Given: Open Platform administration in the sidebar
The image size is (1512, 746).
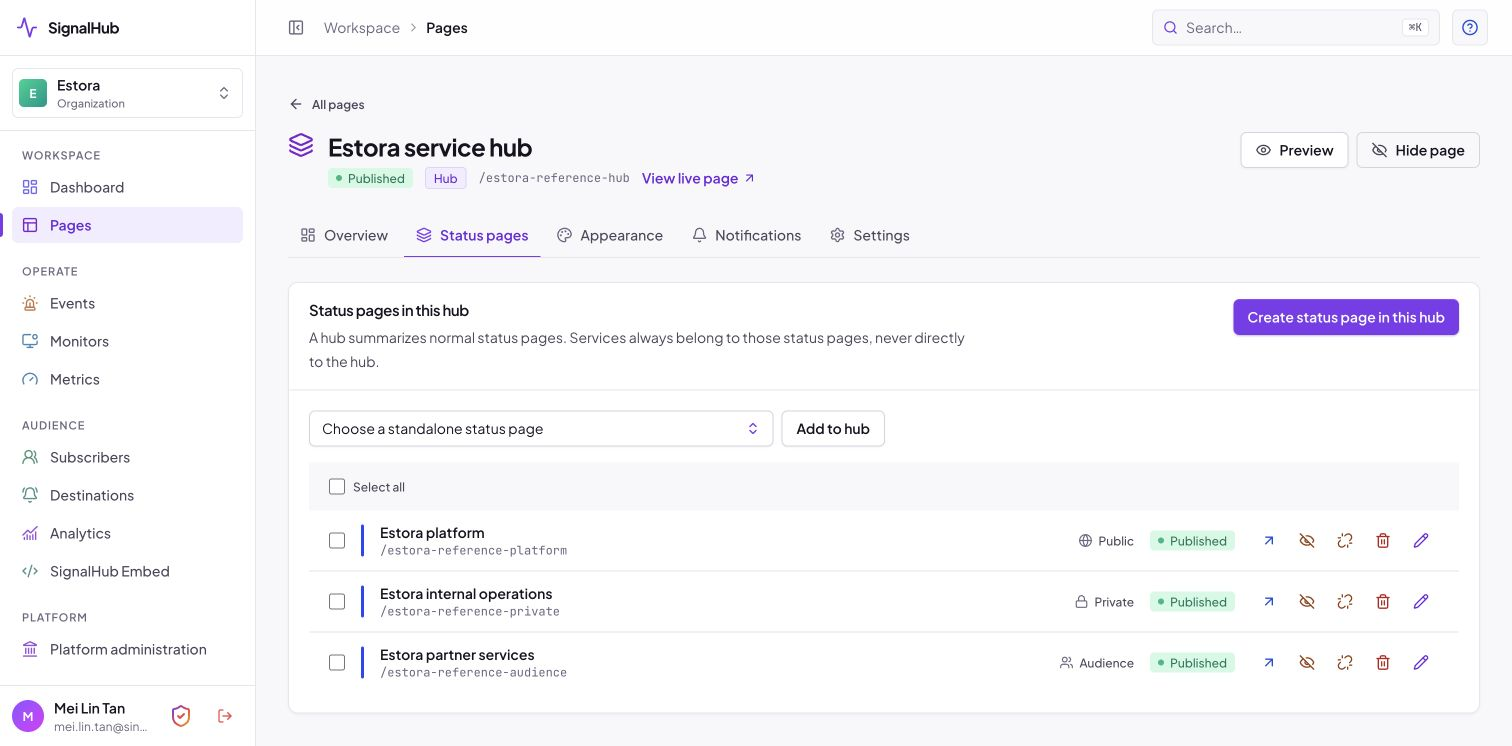Looking at the screenshot, I should (127, 649).
